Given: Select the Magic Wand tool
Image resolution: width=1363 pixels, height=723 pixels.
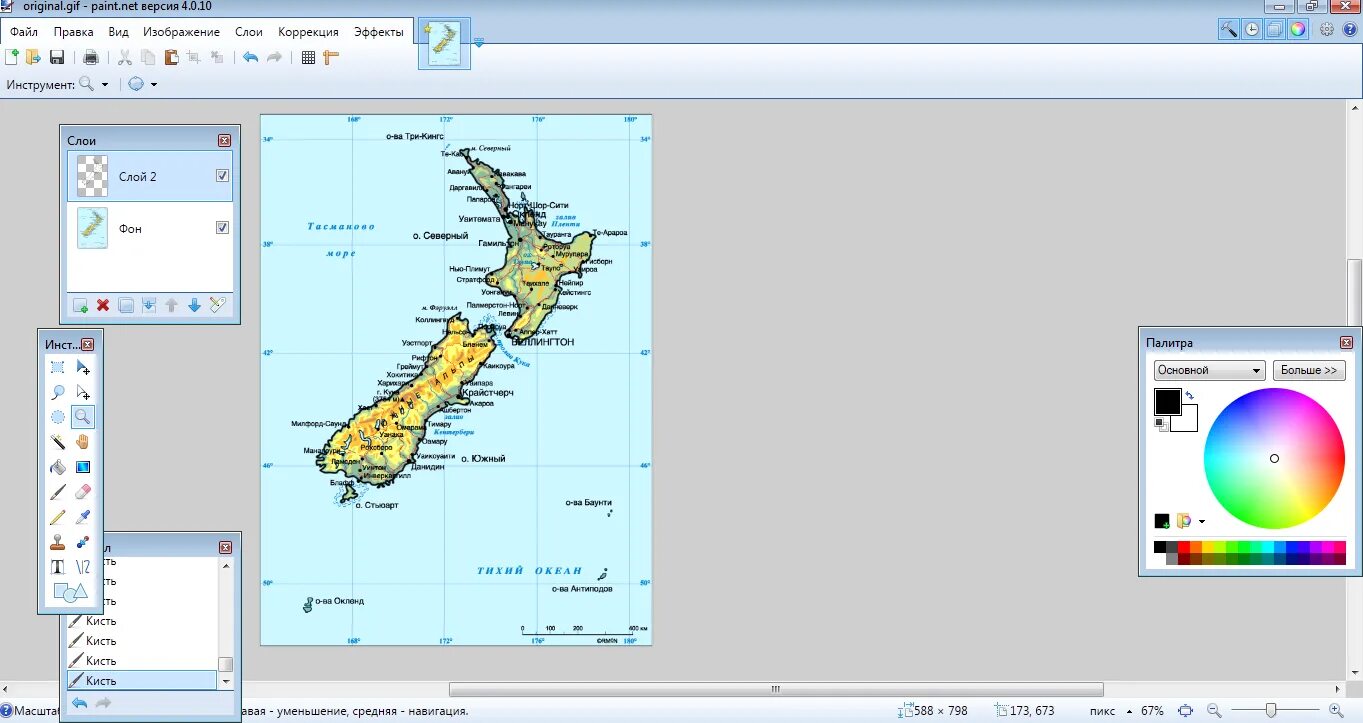Looking at the screenshot, I should click(x=58, y=442).
